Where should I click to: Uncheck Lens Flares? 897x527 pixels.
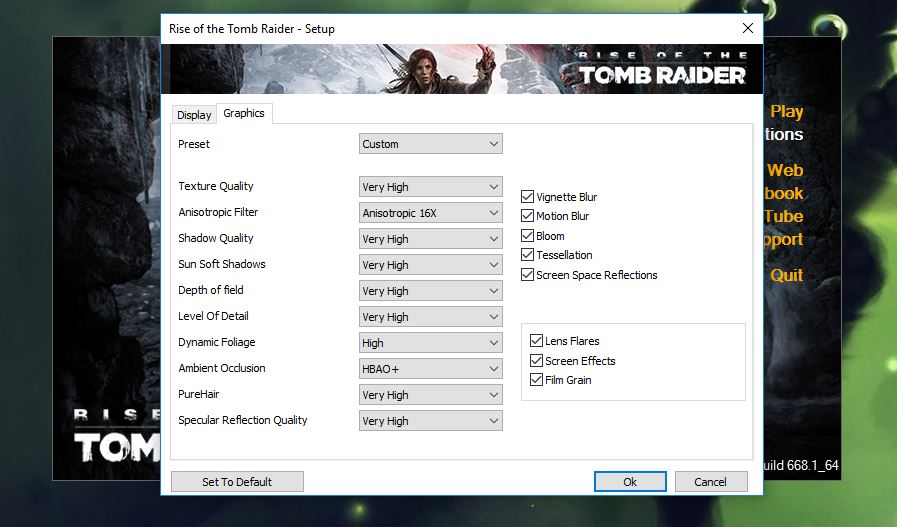click(x=536, y=340)
